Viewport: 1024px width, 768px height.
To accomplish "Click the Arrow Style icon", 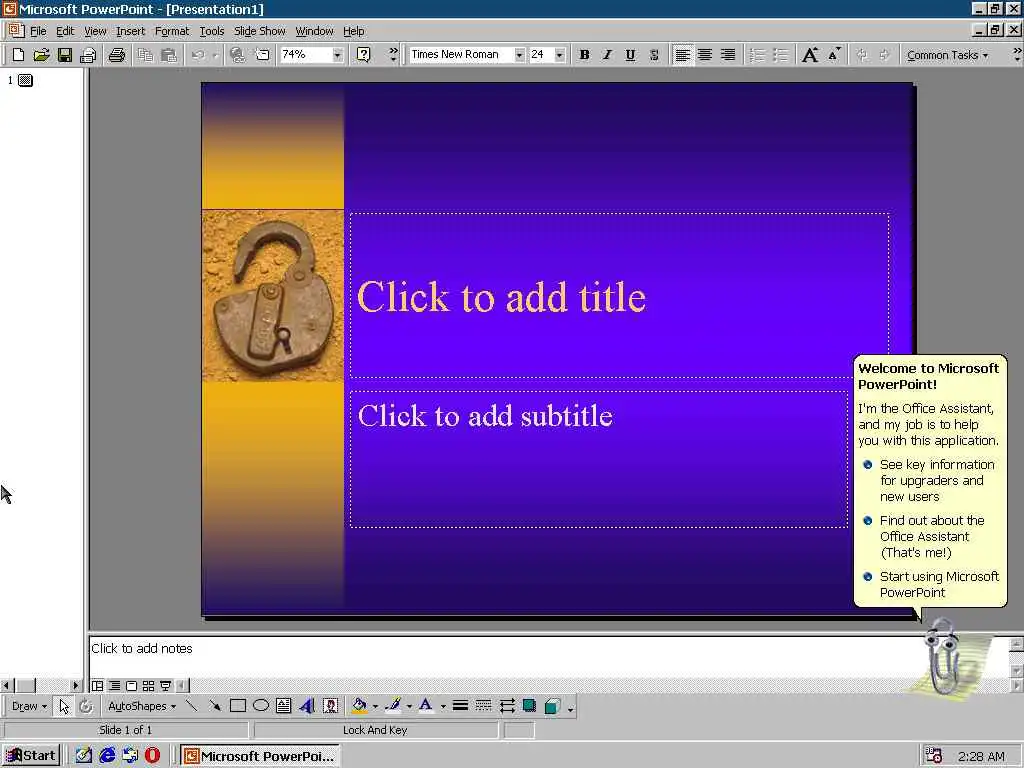I will [x=507, y=705].
